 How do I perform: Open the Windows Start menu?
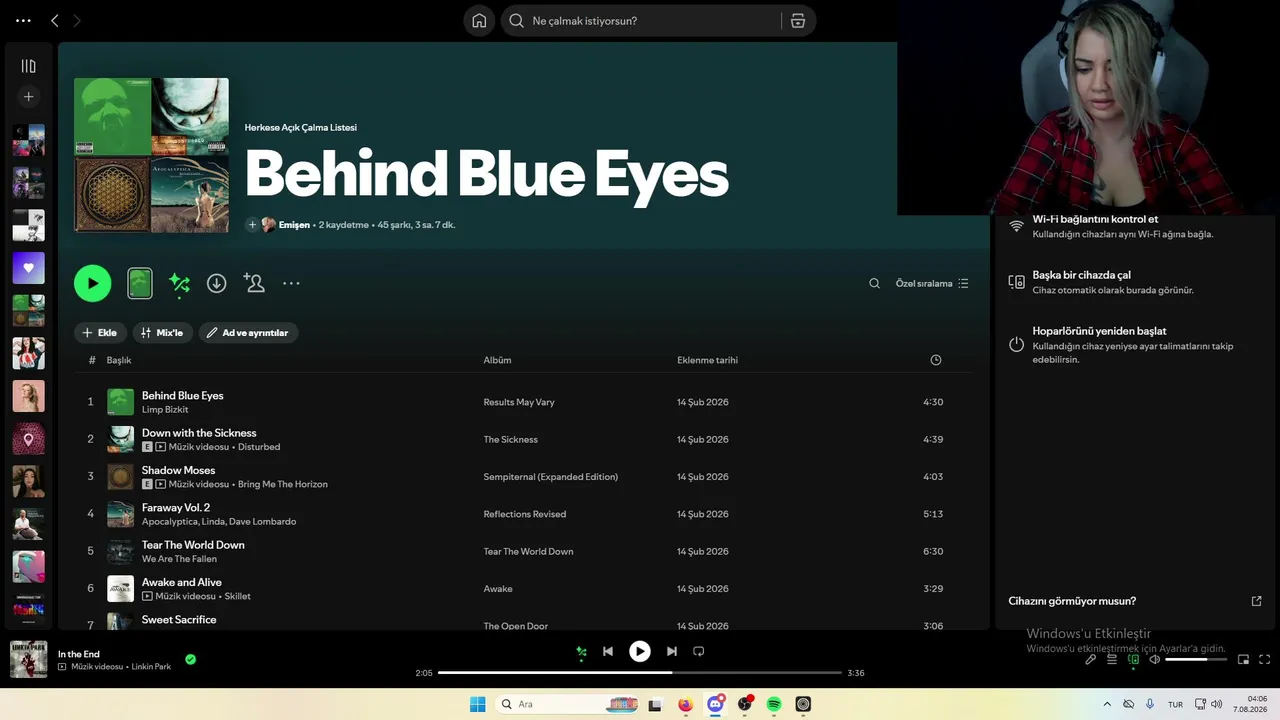477,704
